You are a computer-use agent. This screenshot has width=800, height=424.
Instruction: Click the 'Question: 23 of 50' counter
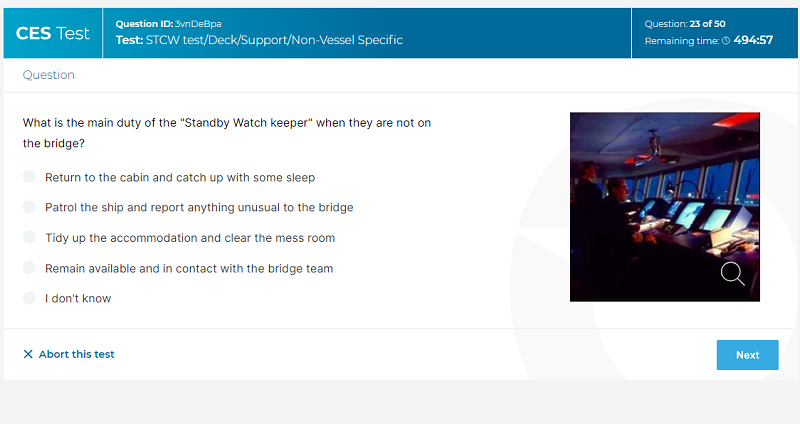[x=685, y=23]
